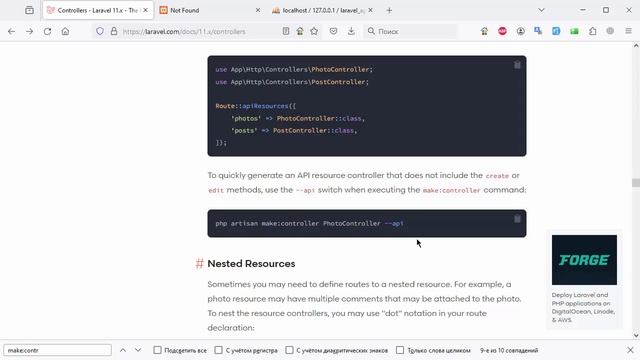Click the grey round extension icon
Image resolution: width=640 pixels, height=360 pixels.
click(x=610, y=31)
